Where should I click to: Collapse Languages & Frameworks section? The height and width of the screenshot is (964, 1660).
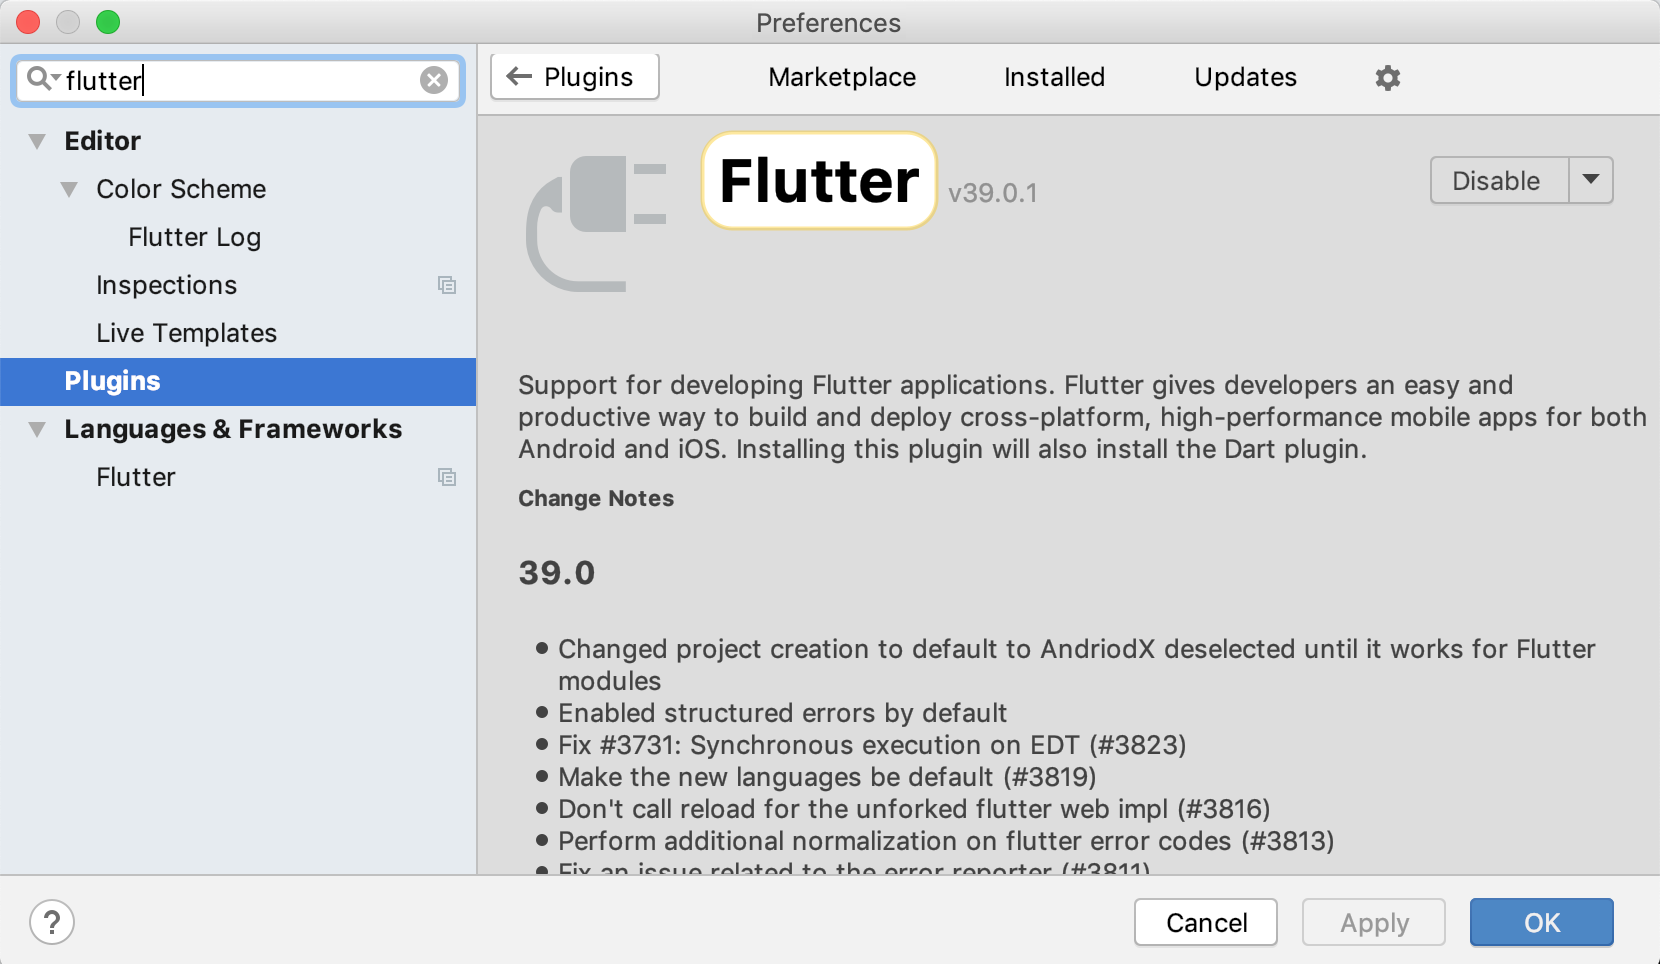click(37, 429)
